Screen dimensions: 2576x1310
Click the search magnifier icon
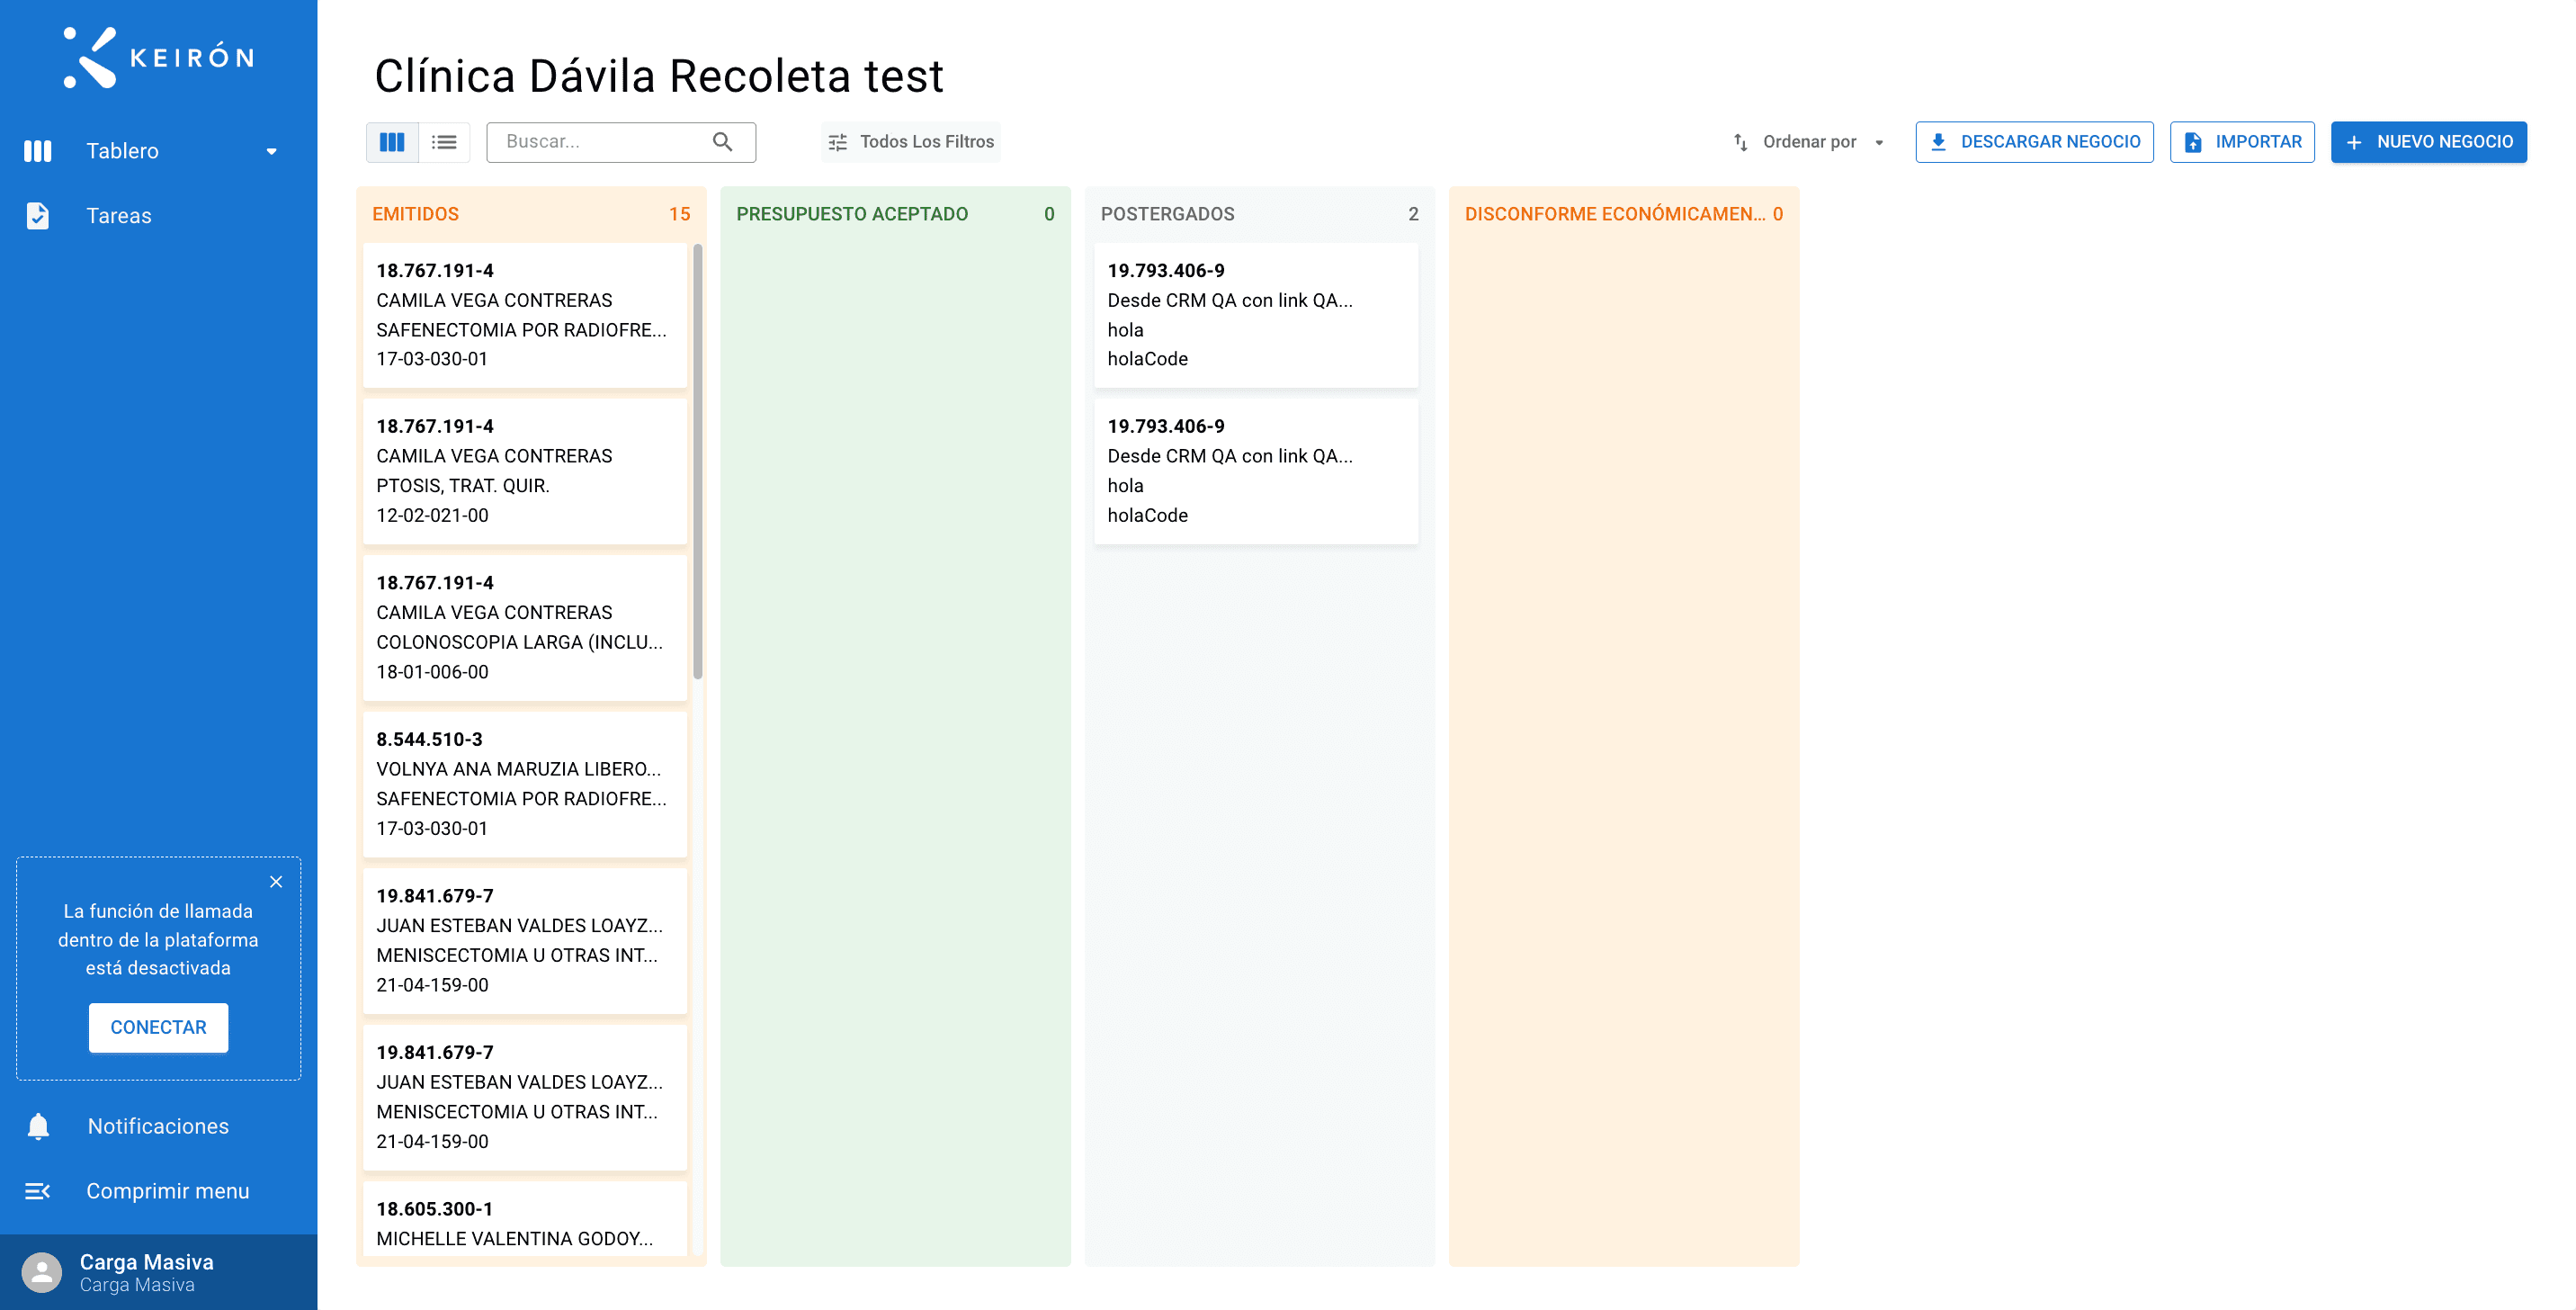pos(722,142)
